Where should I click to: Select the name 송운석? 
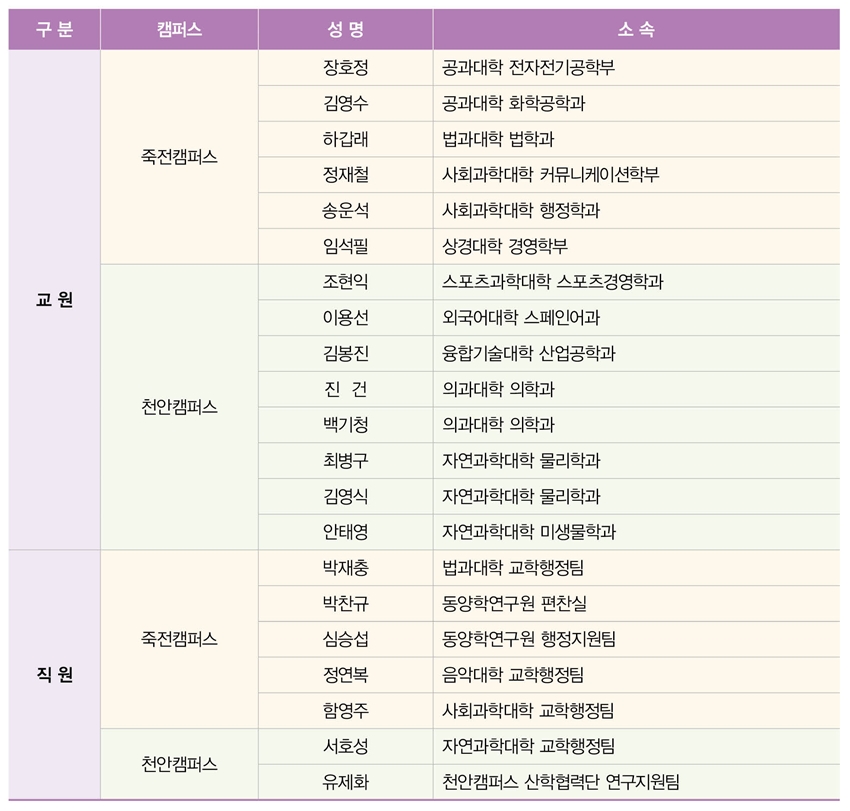click(346, 210)
